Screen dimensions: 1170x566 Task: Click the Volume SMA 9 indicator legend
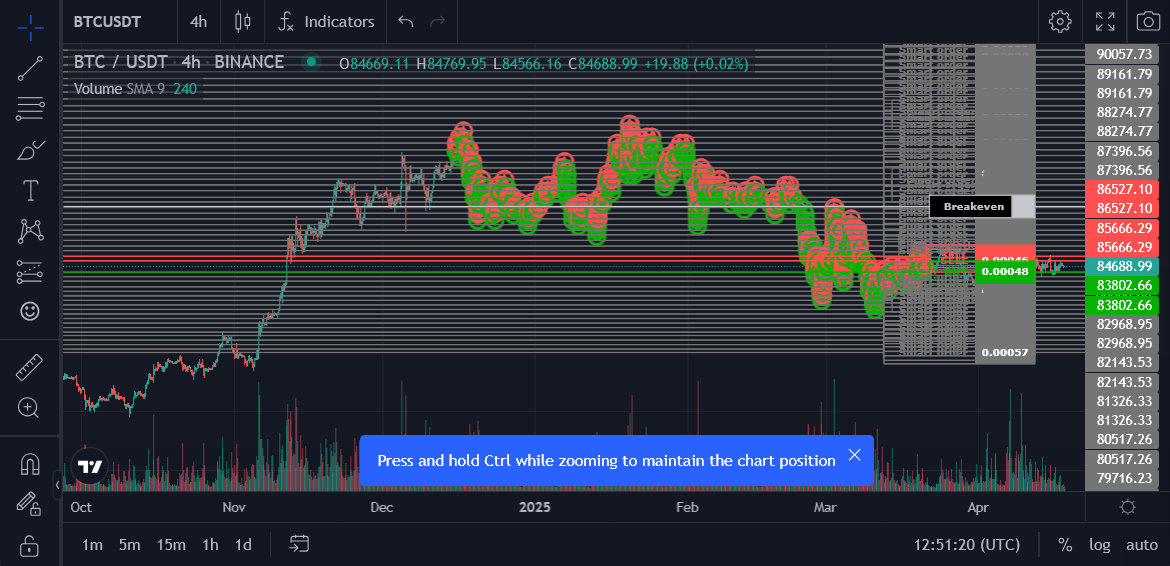(135, 89)
